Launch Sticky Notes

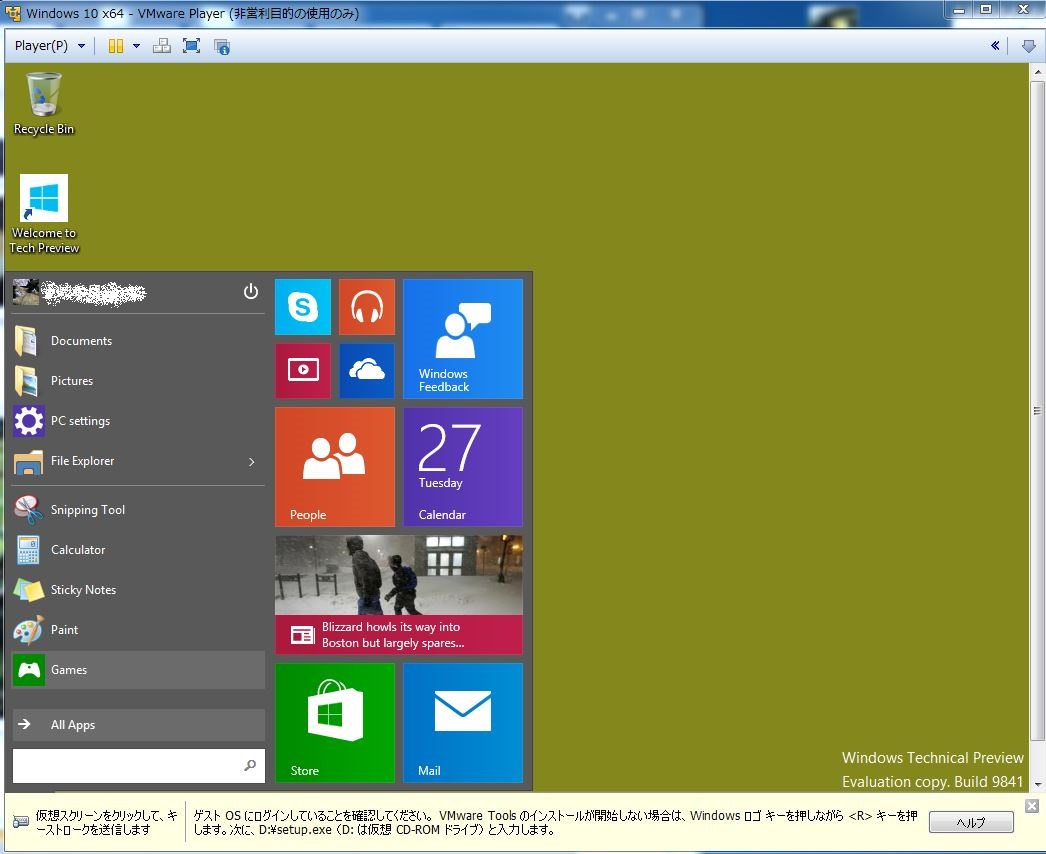139,590
